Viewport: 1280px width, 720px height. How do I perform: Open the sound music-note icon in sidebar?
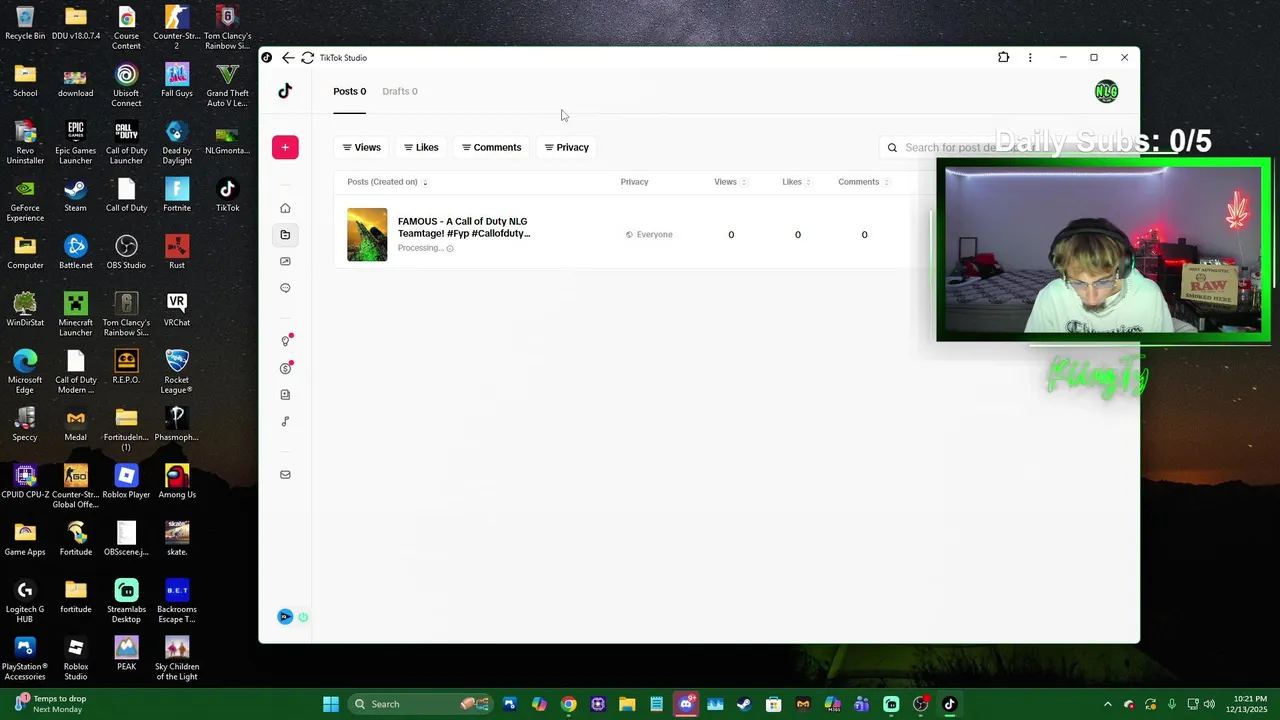(x=285, y=421)
